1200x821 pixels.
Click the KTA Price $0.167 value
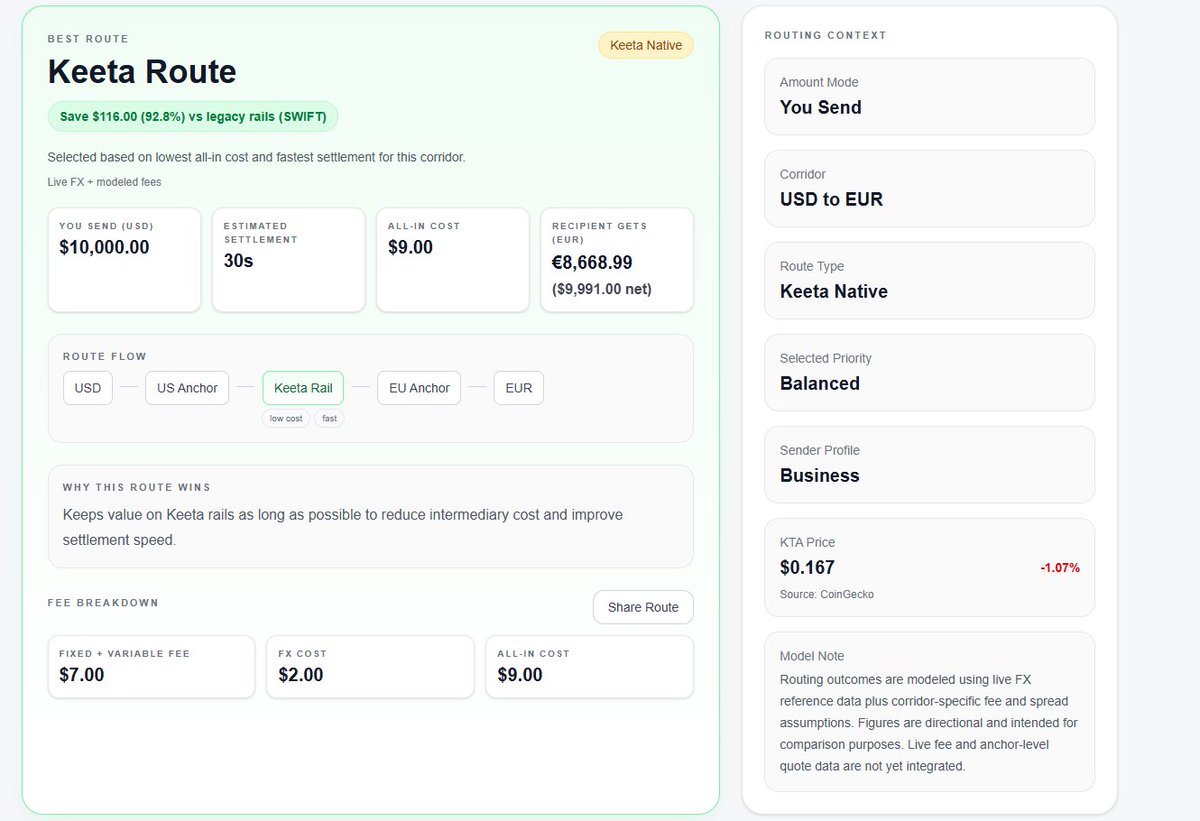click(807, 568)
